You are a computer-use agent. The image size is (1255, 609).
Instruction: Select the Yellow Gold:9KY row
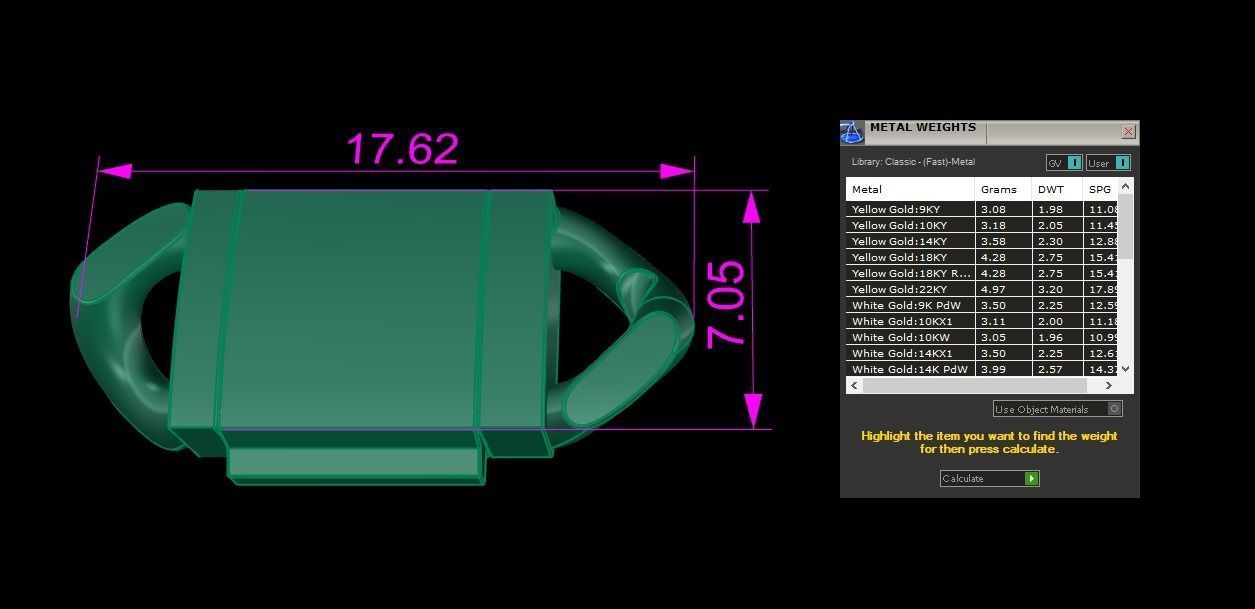click(x=982, y=209)
